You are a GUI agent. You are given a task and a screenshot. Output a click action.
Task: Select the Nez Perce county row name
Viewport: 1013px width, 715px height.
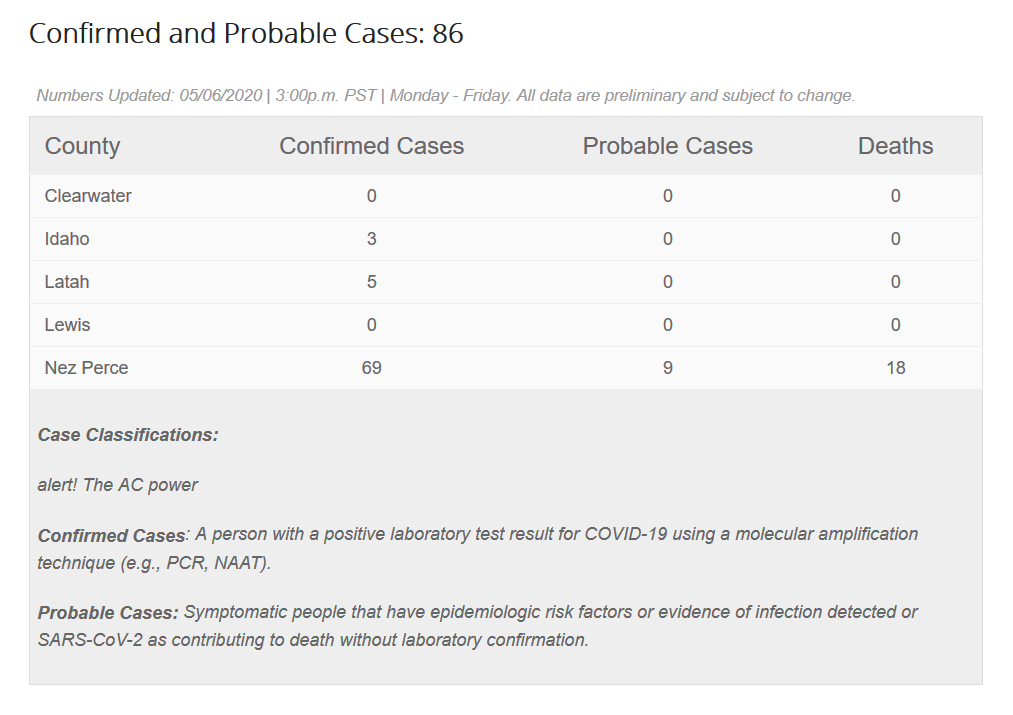(86, 368)
